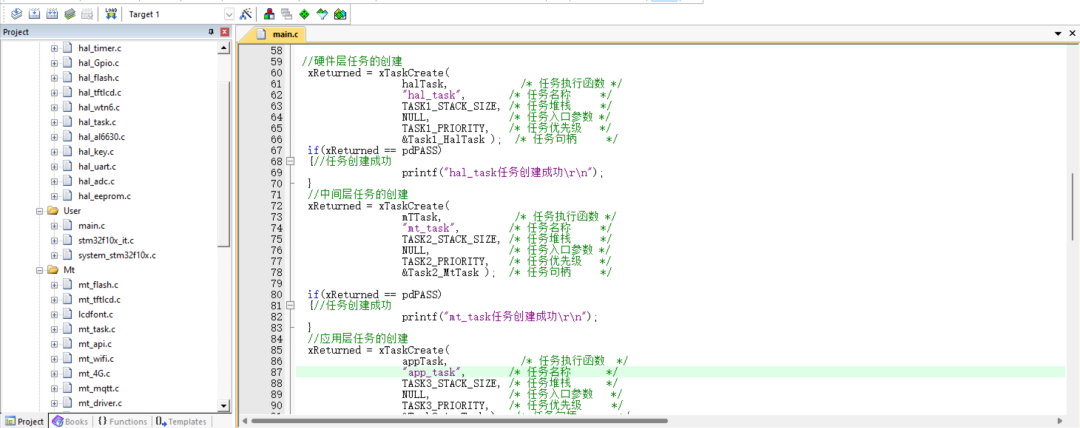Select system_stm32f10x.c file entry

pos(116,255)
